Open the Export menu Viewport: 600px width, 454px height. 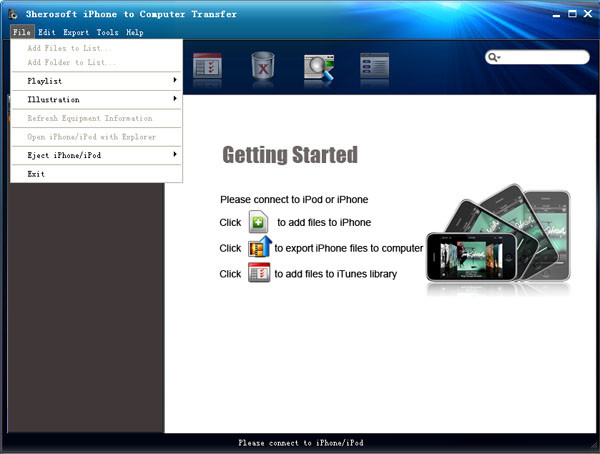76,32
